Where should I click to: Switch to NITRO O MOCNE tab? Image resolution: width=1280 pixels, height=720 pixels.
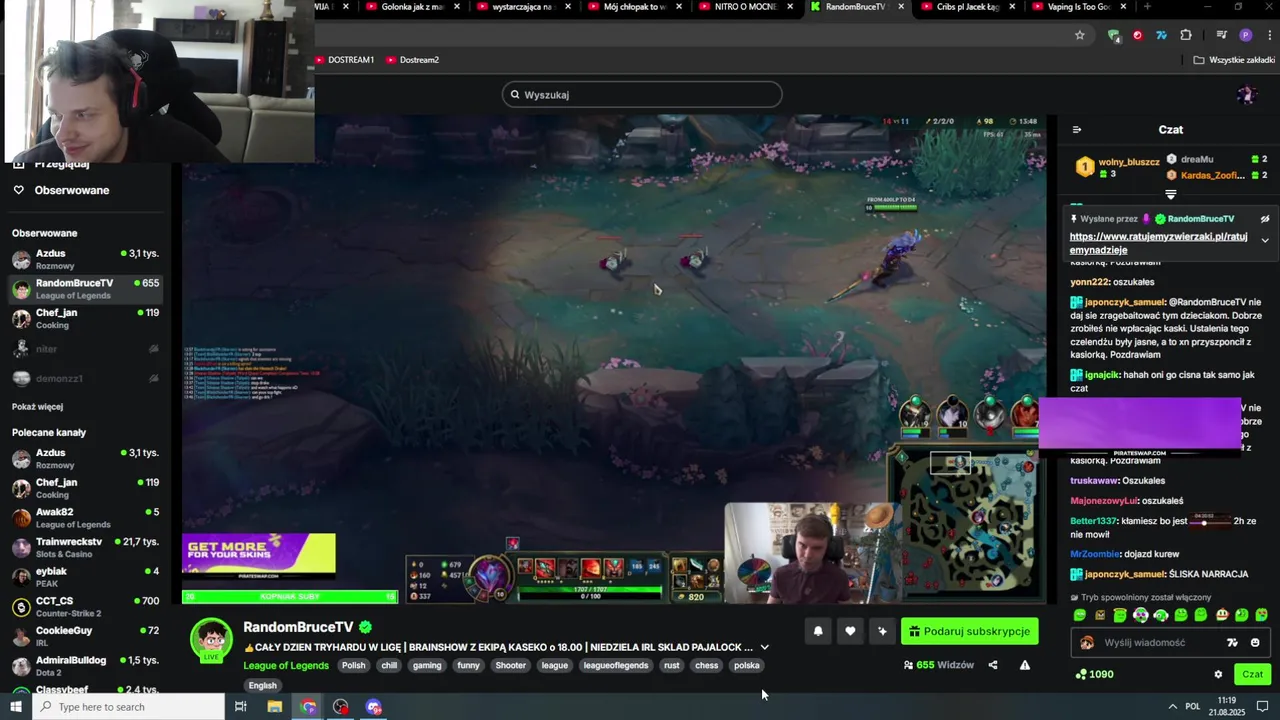tap(745, 7)
